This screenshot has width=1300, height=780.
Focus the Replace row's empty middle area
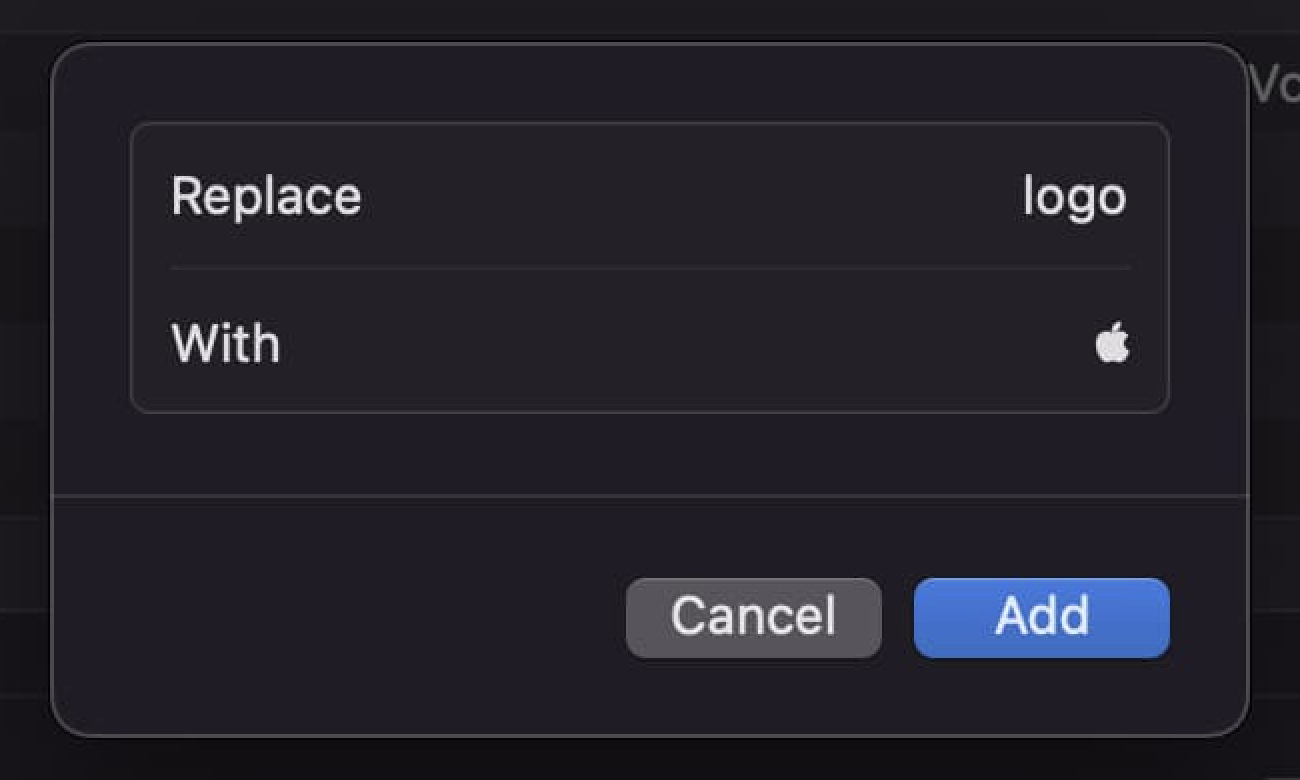tap(680, 196)
